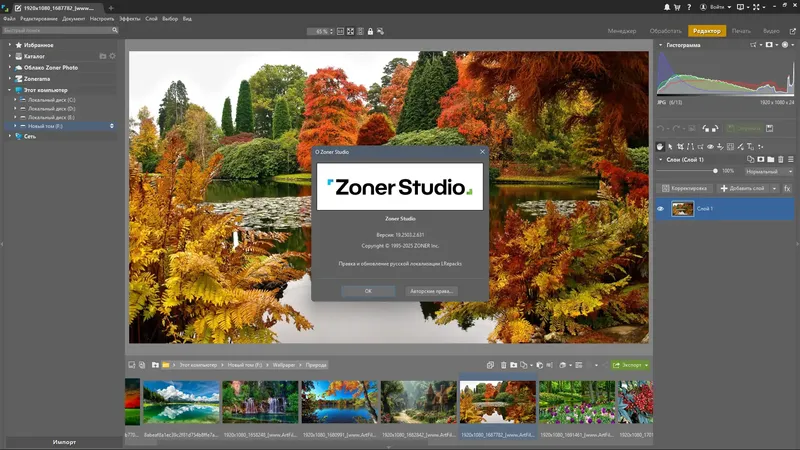Click the help question mark icon
800x450 pixels.
(689, 7)
